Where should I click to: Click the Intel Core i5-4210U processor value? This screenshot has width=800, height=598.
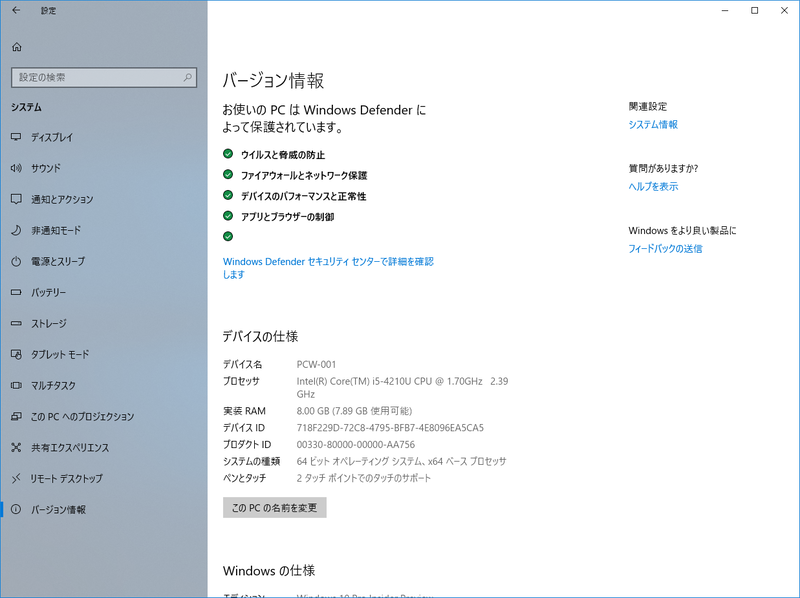[402, 387]
